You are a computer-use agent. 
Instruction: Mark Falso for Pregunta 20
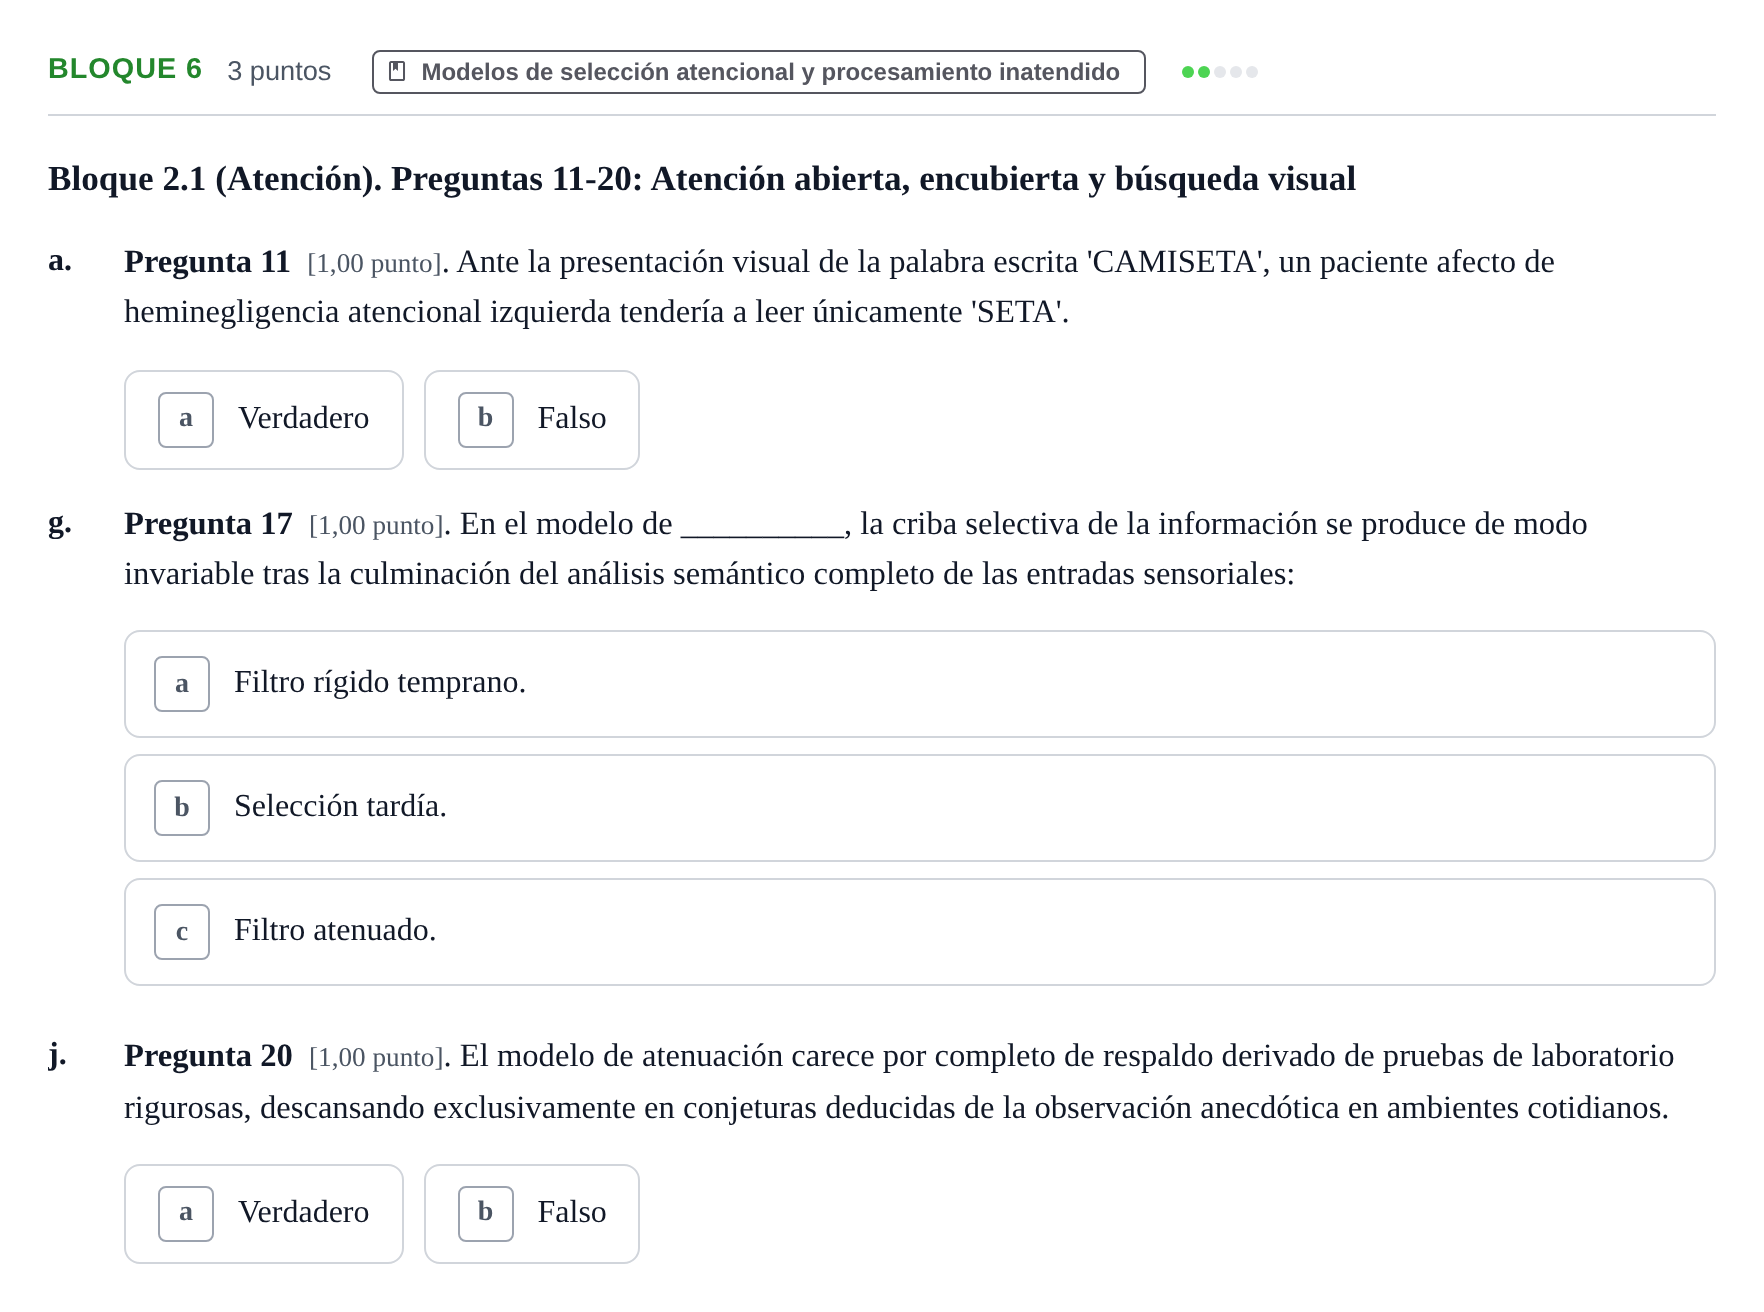coord(532,1214)
